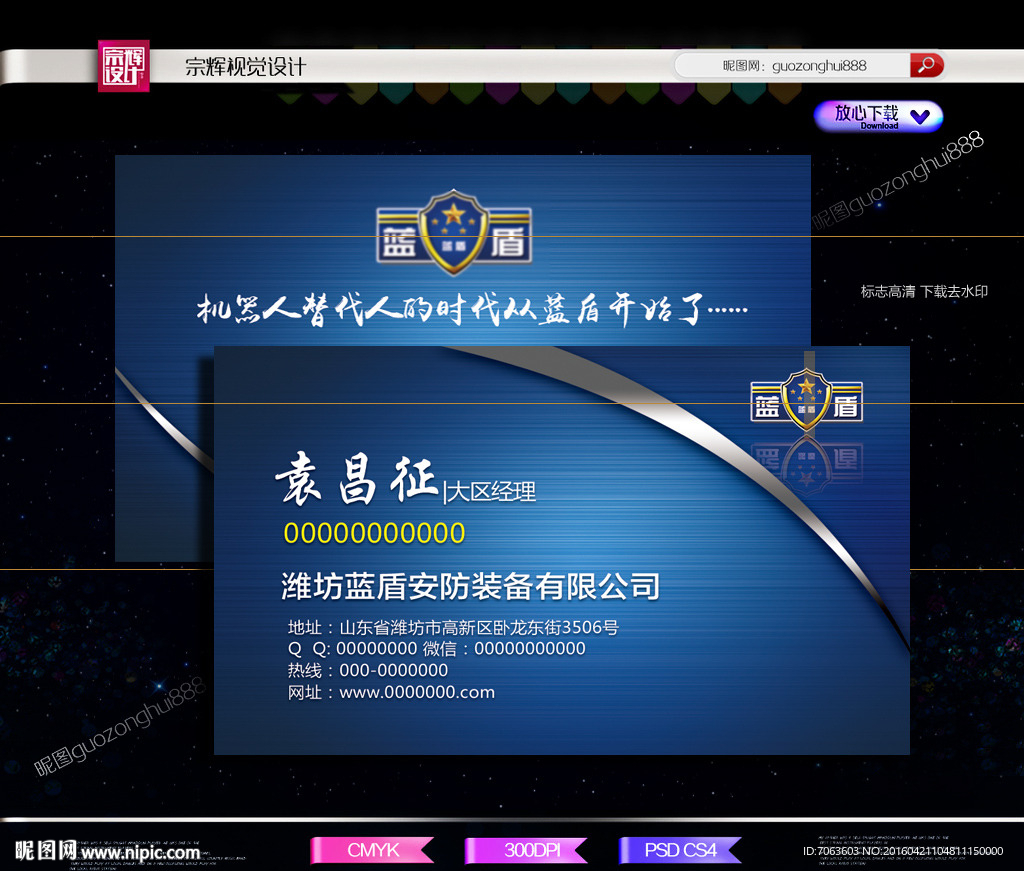This screenshot has height=871, width=1024.
Task: Click the address line 山东省潍坊市高新区卧龙东街3506号
Action: click(x=453, y=627)
